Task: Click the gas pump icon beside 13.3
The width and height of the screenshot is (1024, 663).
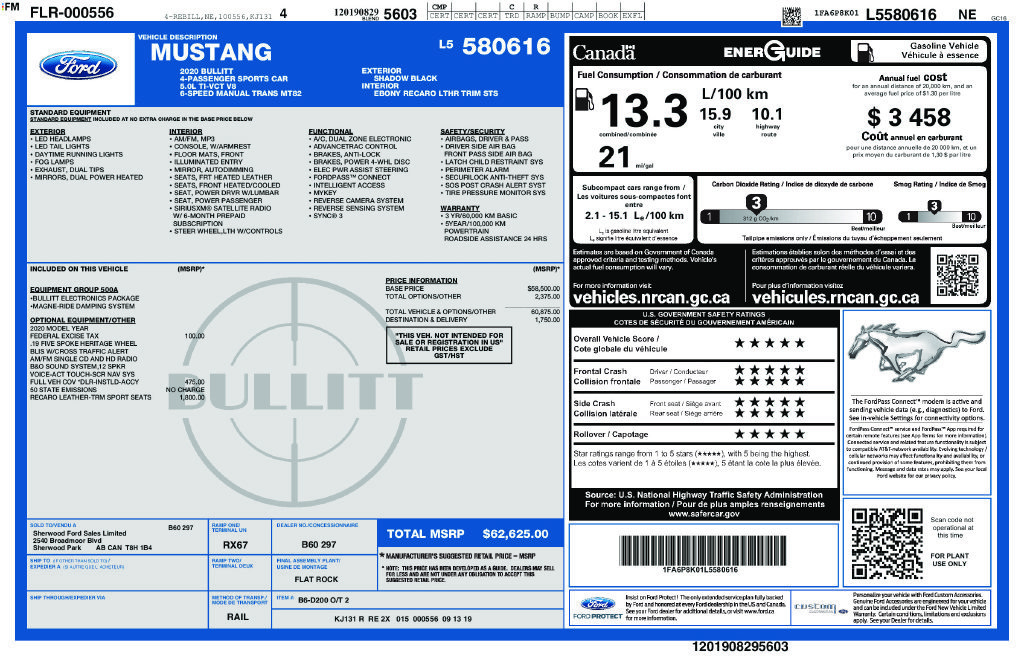Action: click(x=584, y=101)
